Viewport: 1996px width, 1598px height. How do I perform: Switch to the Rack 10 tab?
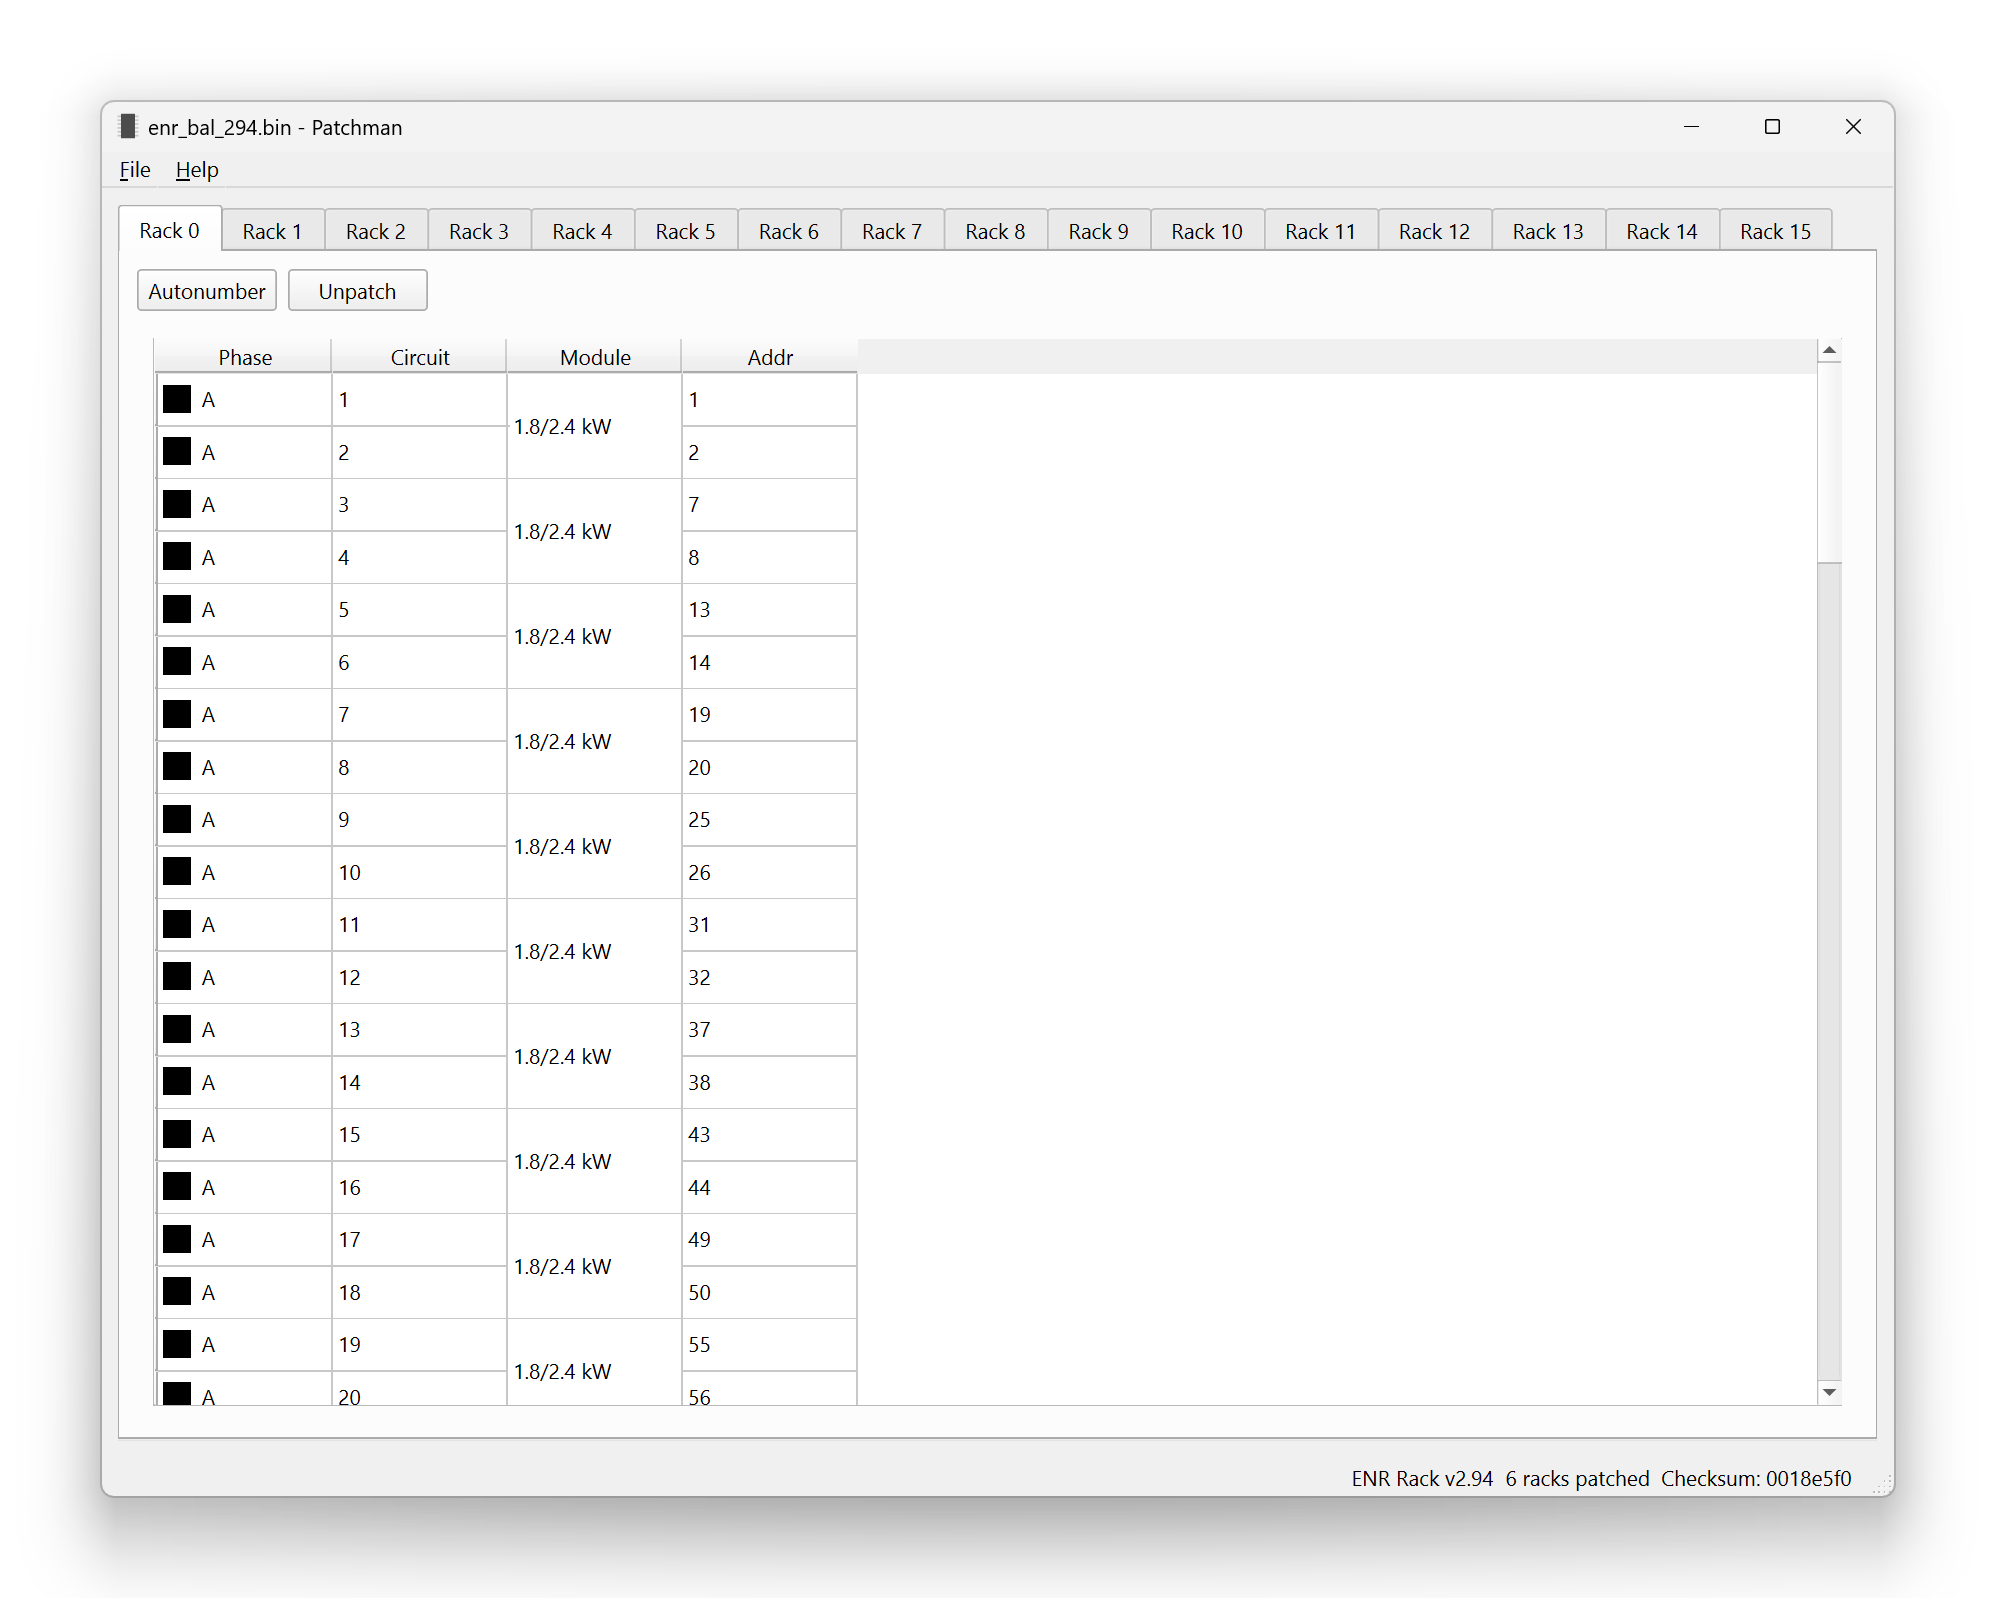pyautogui.click(x=1207, y=231)
